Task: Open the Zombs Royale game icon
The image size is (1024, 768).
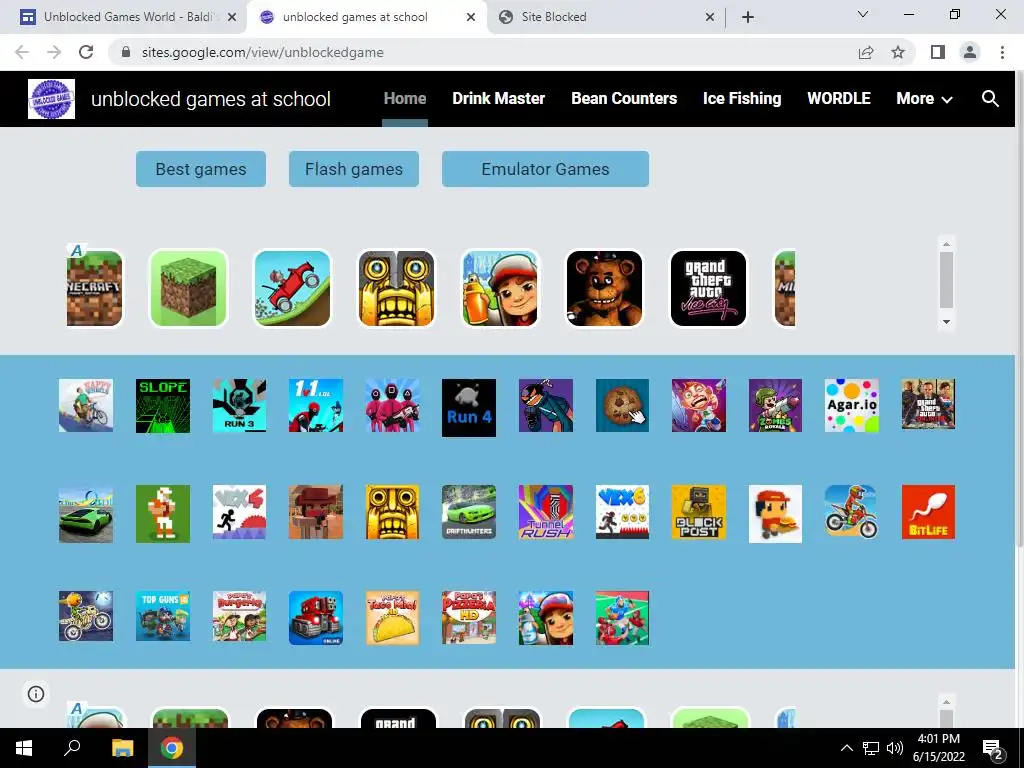Action: pyautogui.click(x=775, y=406)
